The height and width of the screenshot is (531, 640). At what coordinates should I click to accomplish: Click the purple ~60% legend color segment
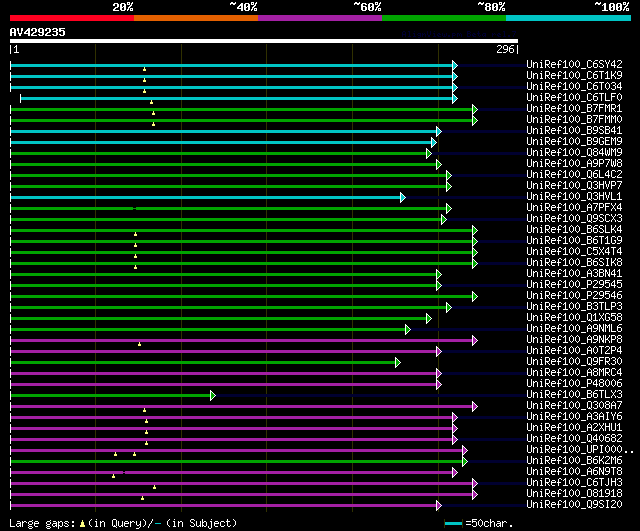pos(320,18)
